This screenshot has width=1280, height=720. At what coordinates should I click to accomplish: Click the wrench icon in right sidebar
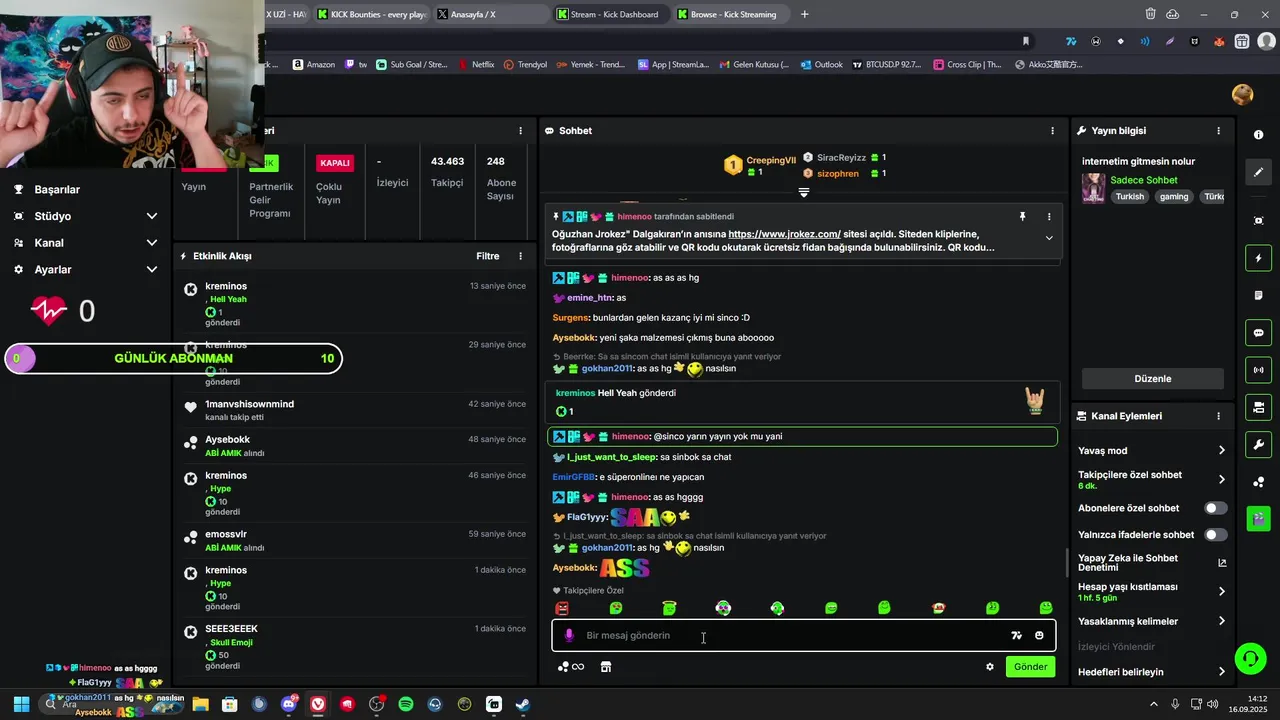[1258, 444]
